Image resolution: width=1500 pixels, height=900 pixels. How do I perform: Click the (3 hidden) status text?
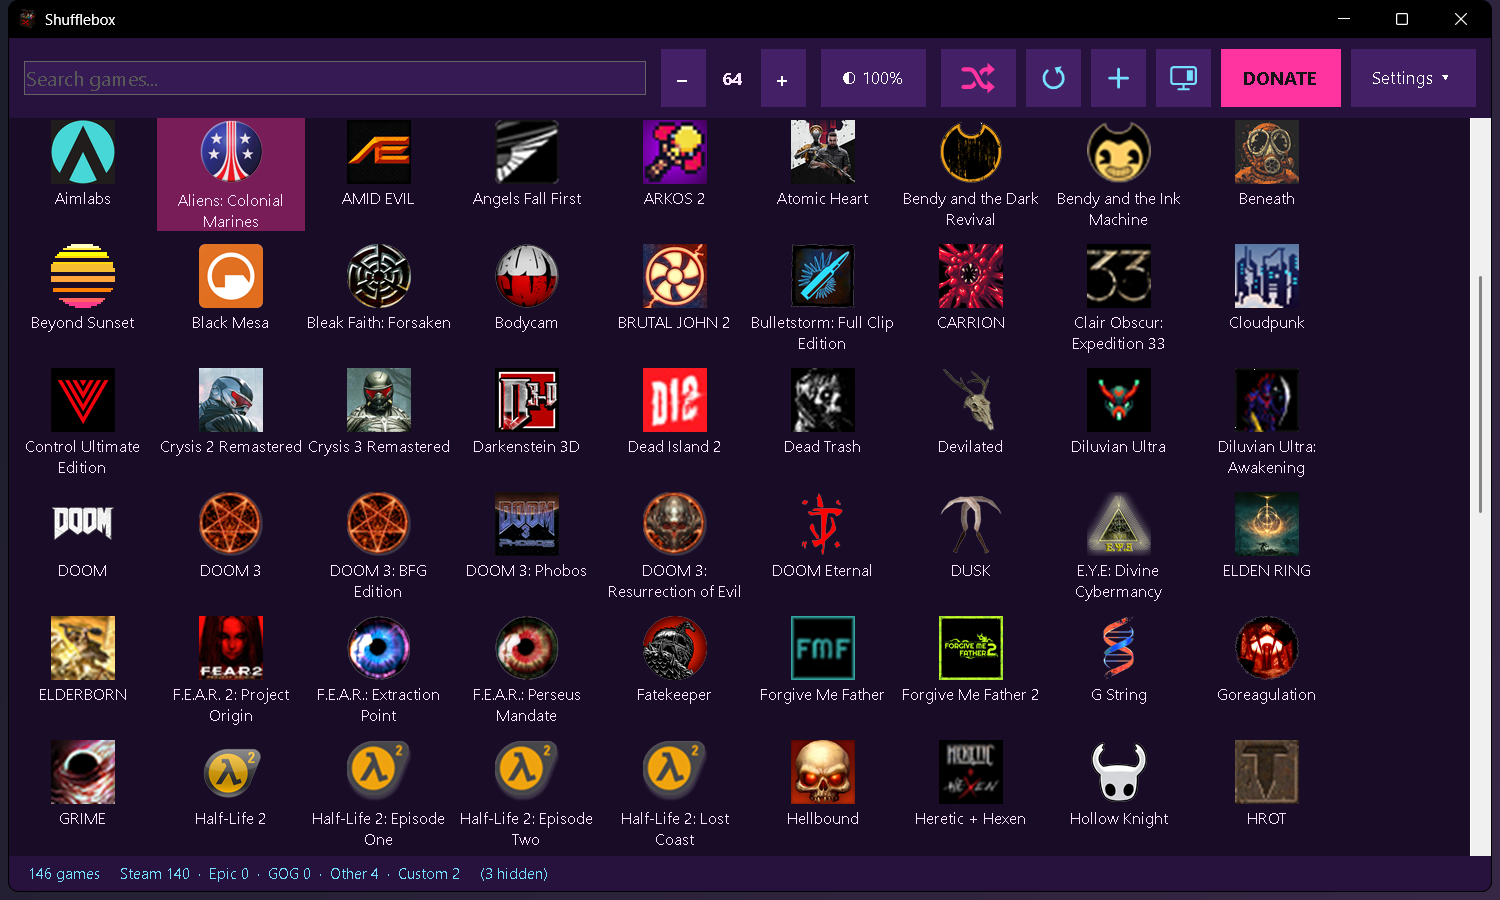click(514, 874)
